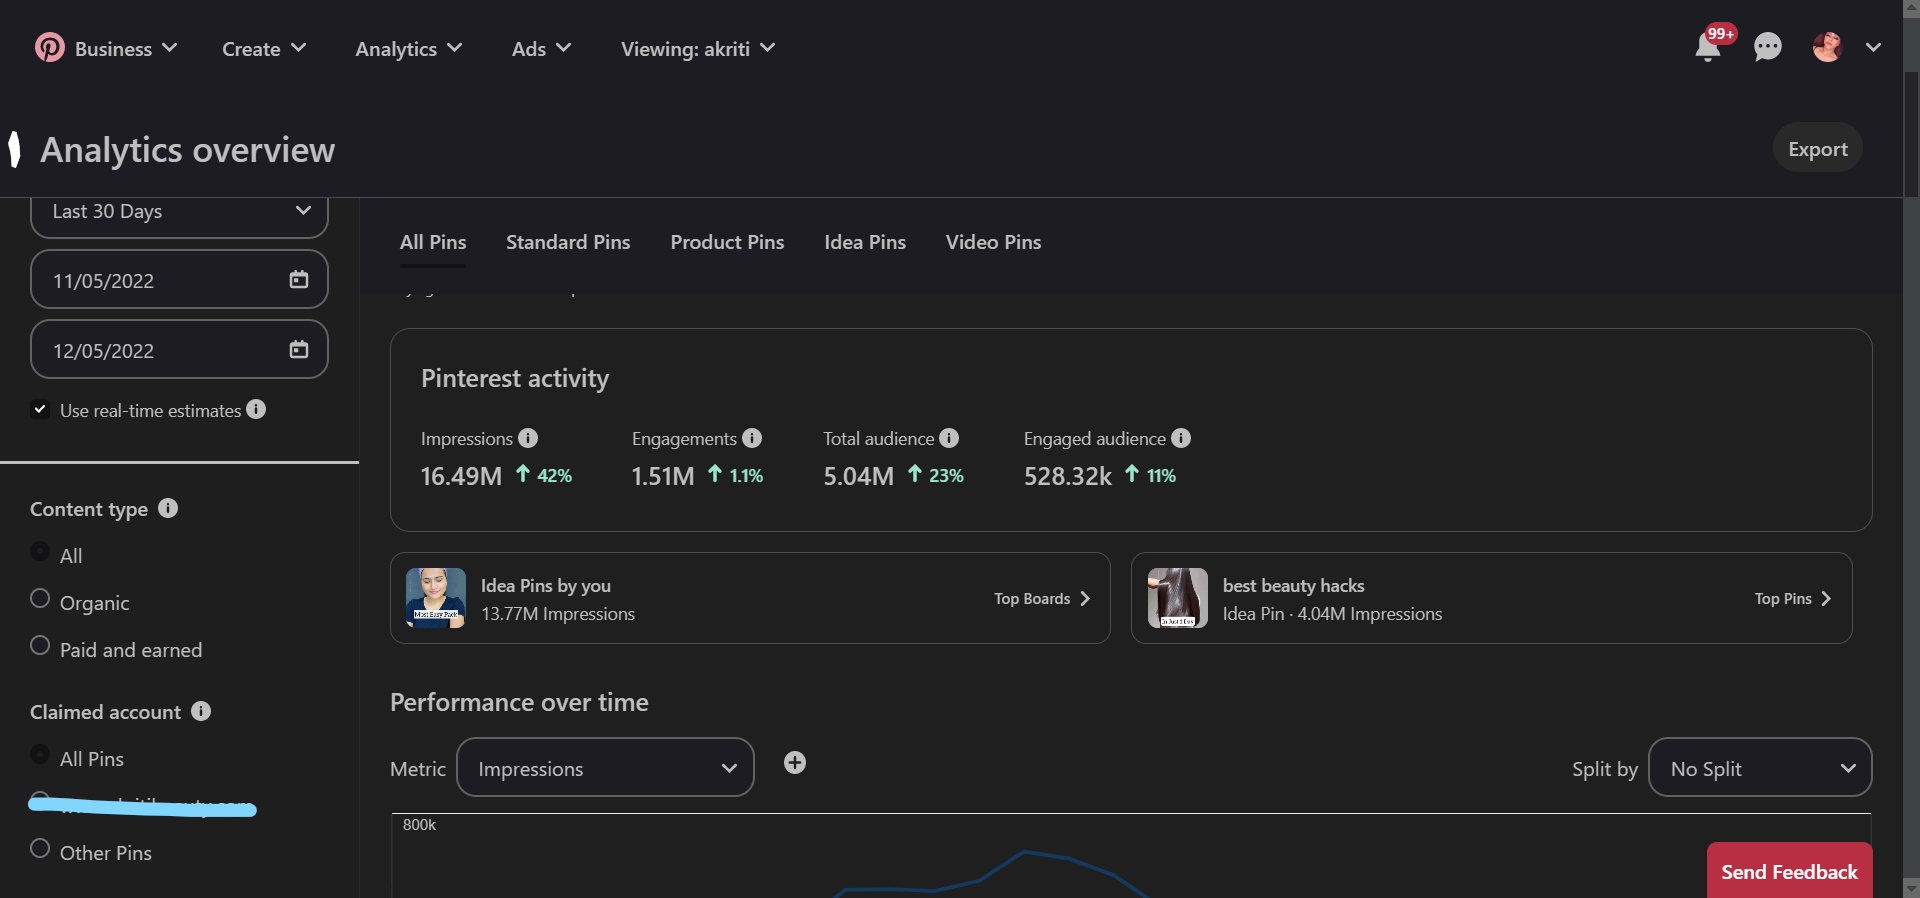Select the Organic content type radio

click(x=40, y=598)
